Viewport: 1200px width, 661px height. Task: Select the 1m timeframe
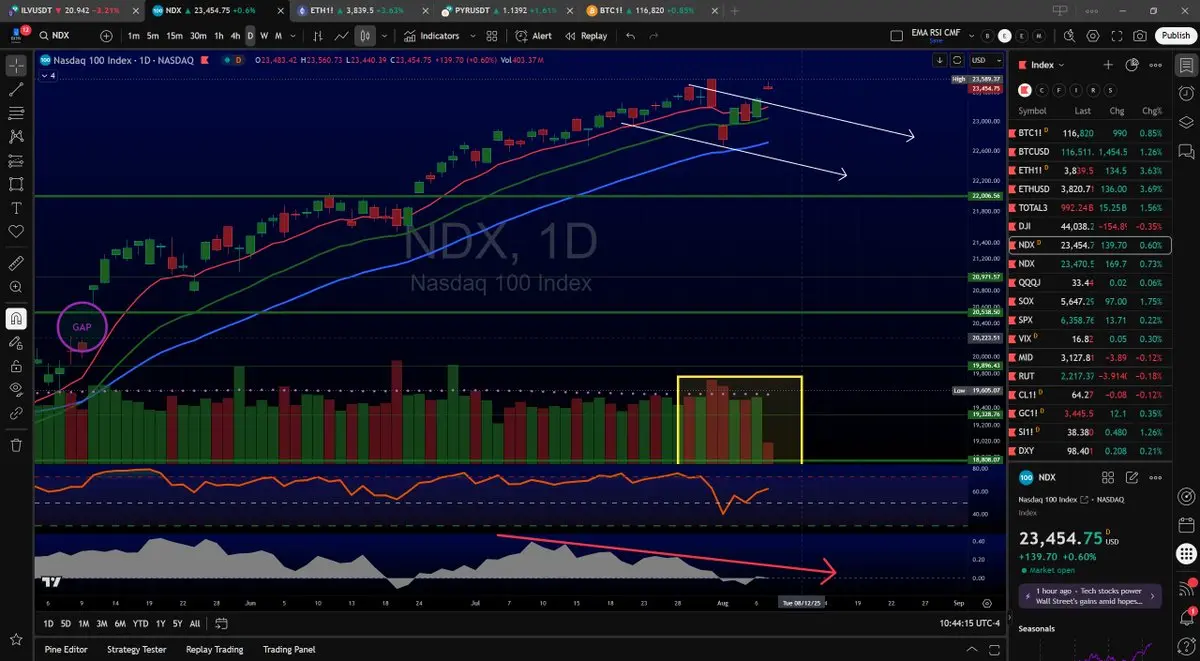[x=134, y=36]
